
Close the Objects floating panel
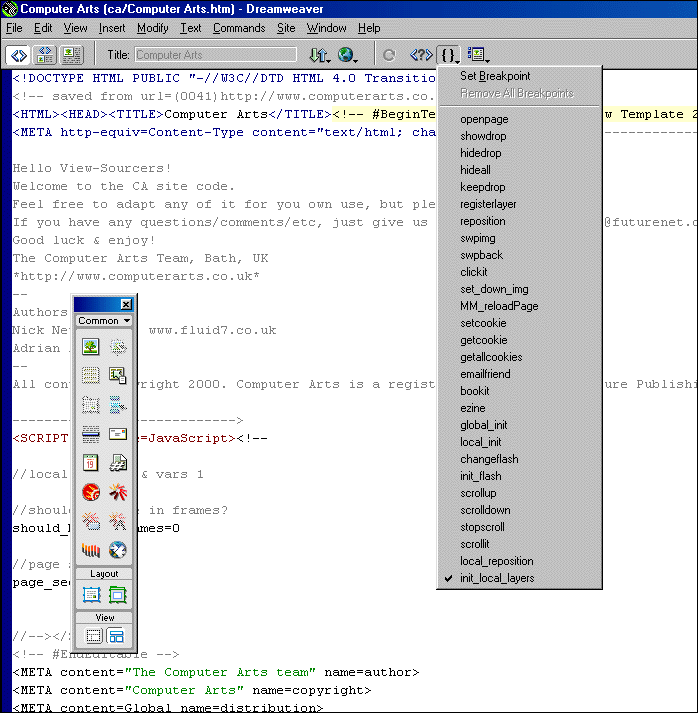(126, 304)
